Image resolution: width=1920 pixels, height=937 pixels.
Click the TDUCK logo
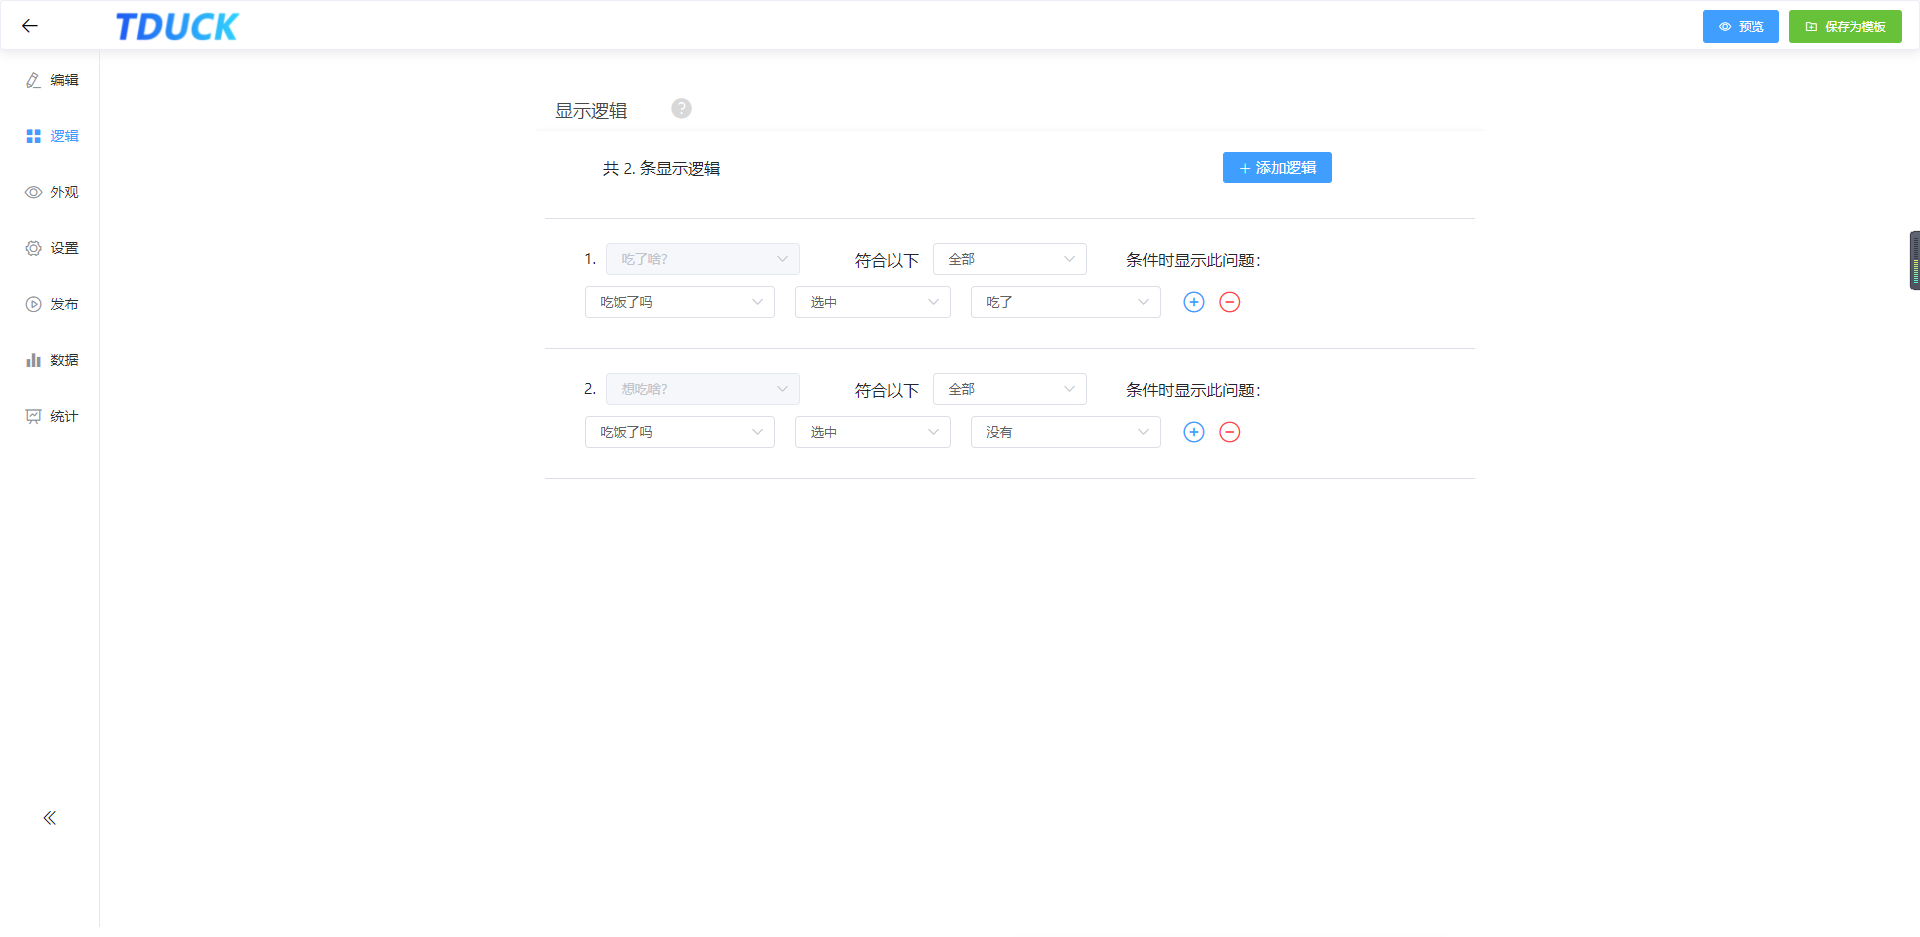click(177, 27)
